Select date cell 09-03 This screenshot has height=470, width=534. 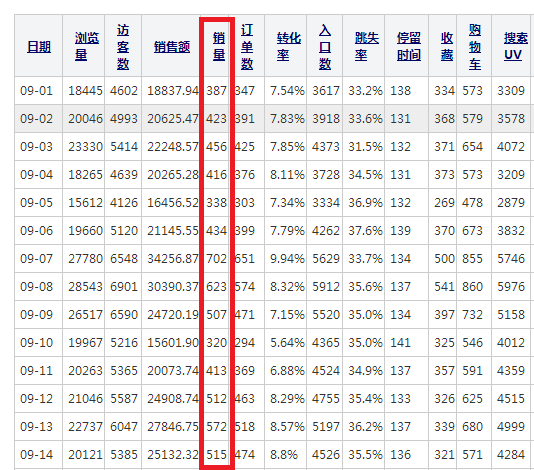[x=36, y=146]
